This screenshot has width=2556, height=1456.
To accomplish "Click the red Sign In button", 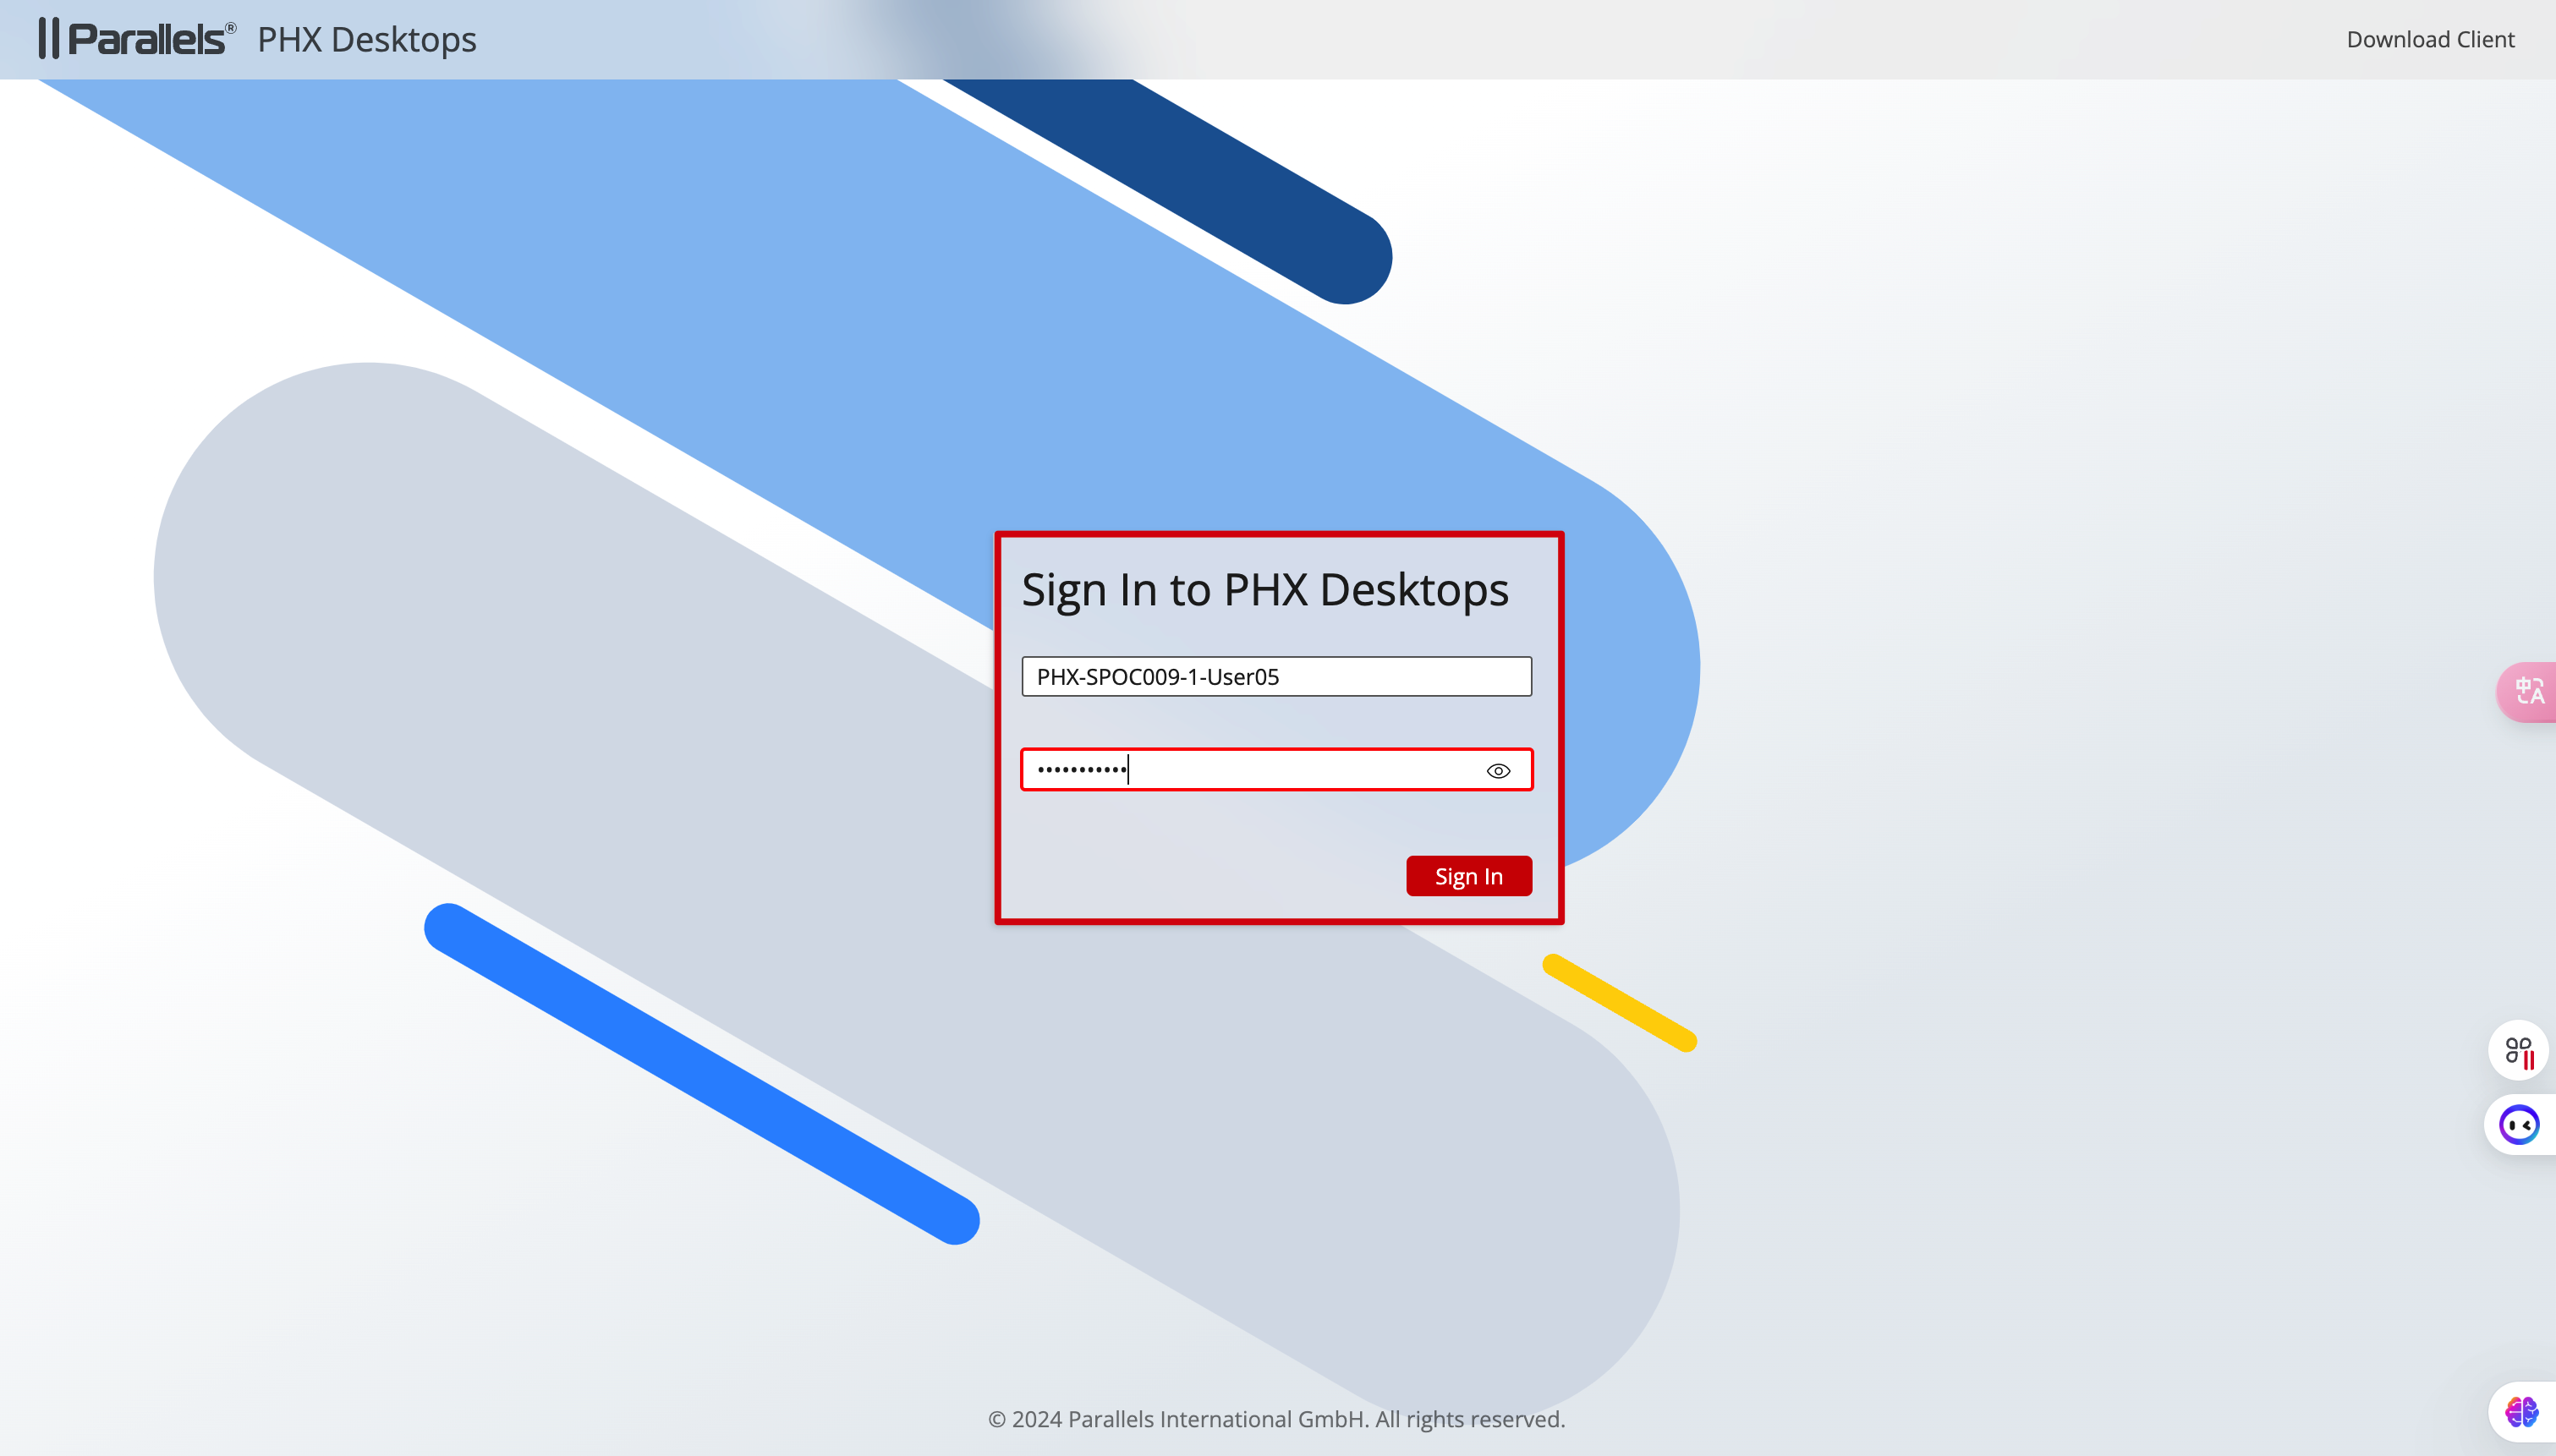I will point(1468,876).
